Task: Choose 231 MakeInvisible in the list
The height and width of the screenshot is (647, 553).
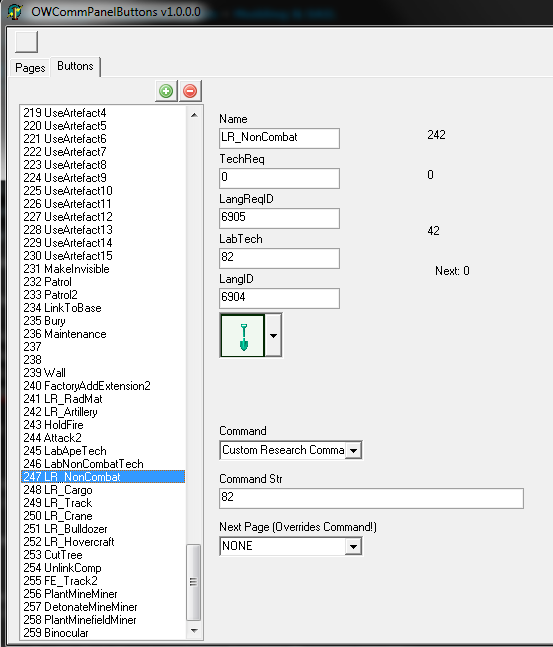Action: click(x=103, y=269)
